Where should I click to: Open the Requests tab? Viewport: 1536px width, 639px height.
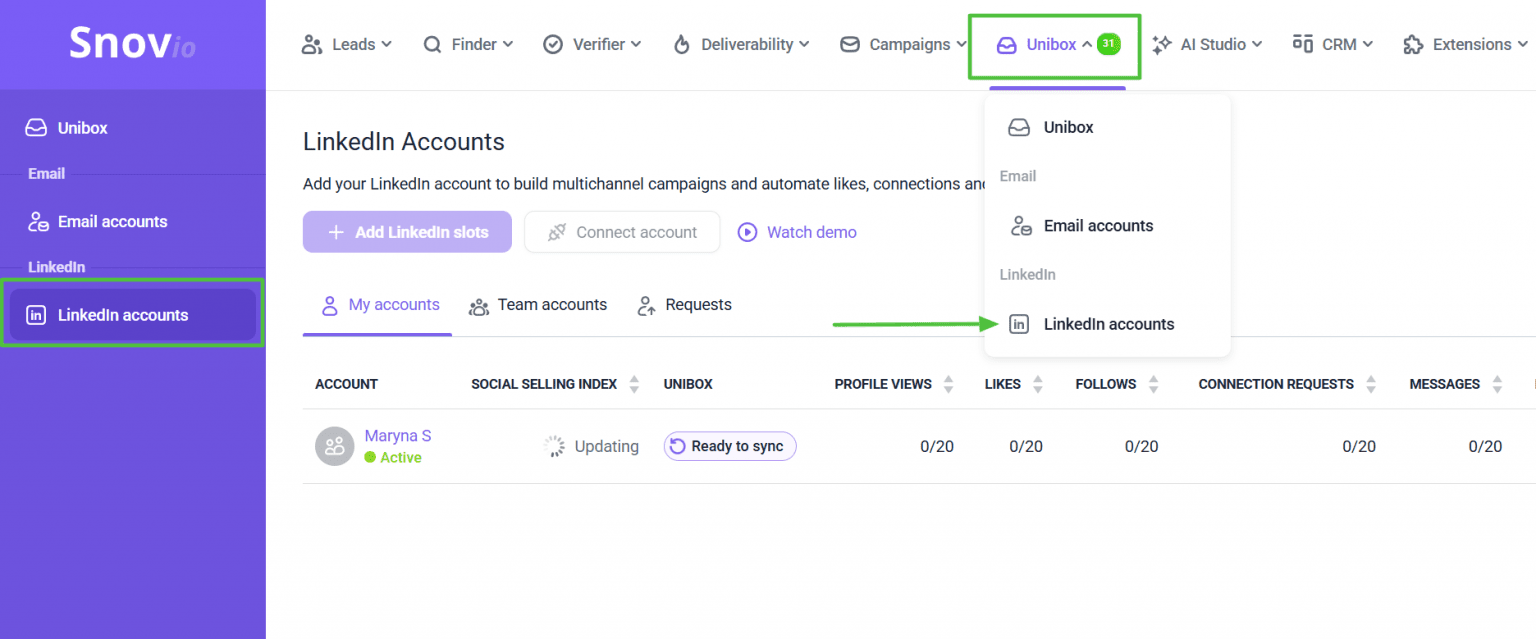point(685,305)
